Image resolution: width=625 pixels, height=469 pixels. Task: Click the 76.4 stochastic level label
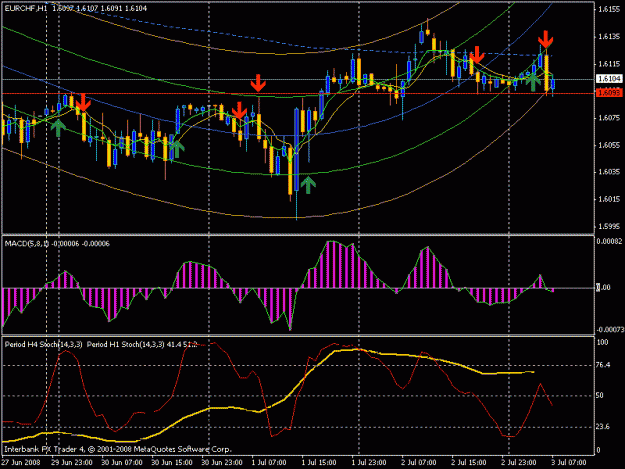click(603, 365)
